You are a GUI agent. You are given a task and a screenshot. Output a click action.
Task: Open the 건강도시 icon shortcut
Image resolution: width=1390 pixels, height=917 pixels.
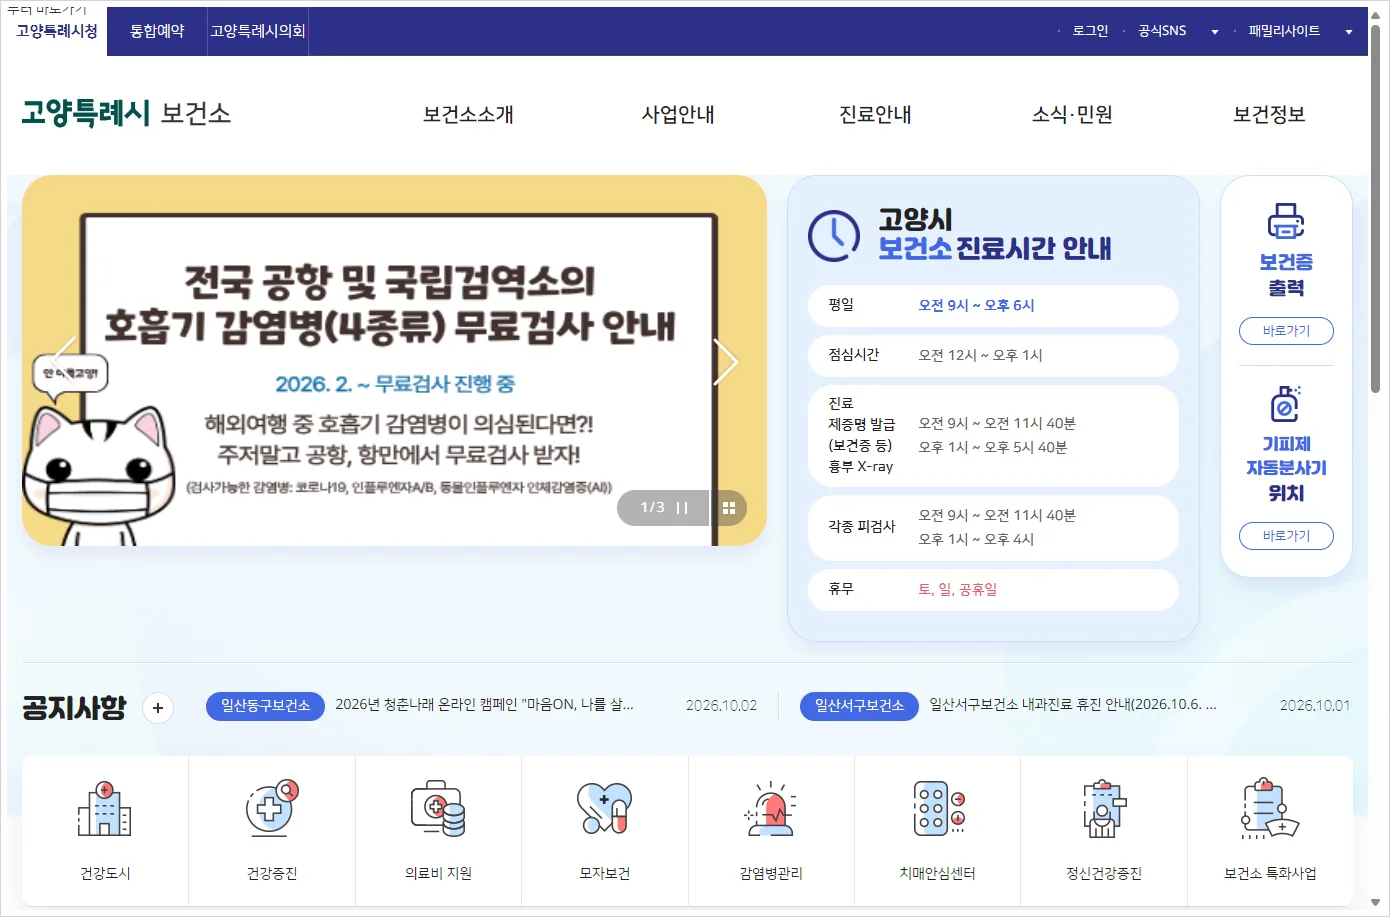[x=105, y=830]
